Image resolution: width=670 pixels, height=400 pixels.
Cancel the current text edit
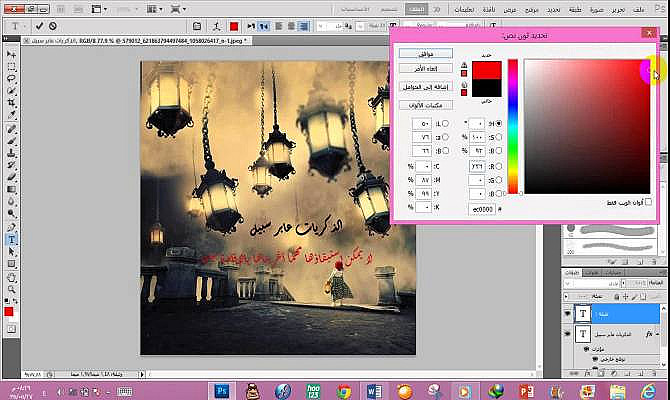(53, 26)
